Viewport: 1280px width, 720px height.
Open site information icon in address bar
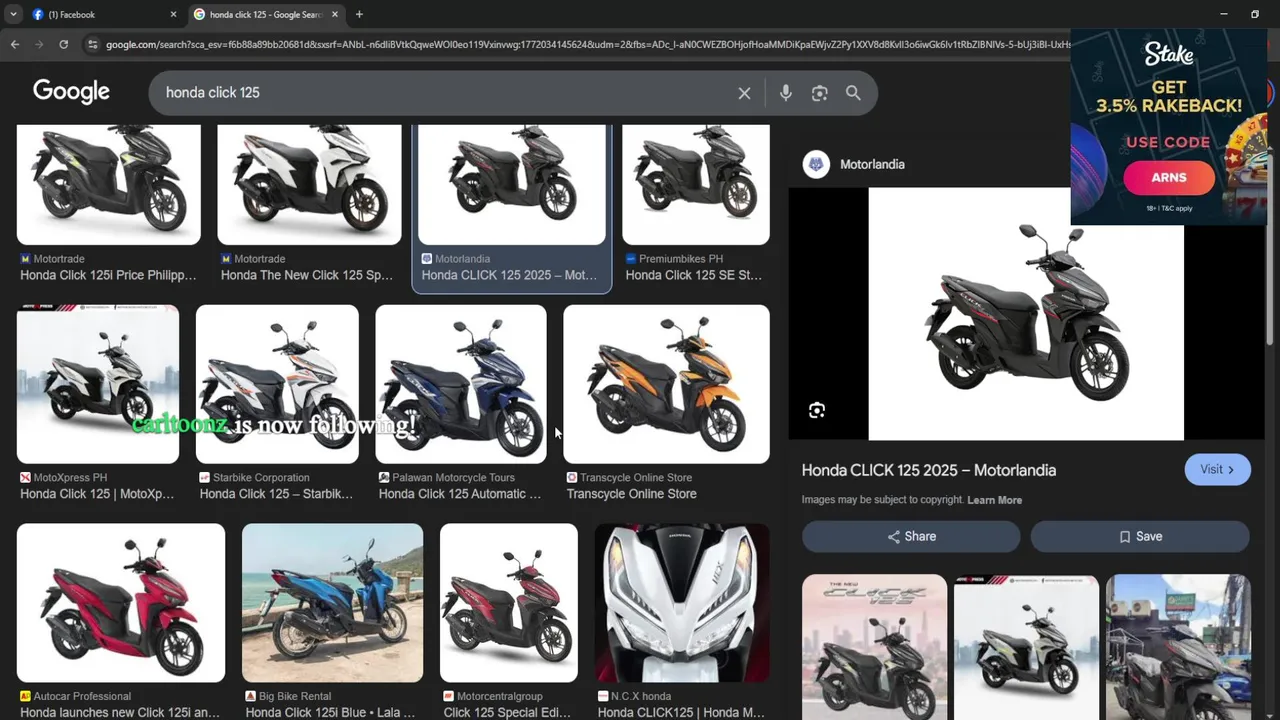point(93,44)
